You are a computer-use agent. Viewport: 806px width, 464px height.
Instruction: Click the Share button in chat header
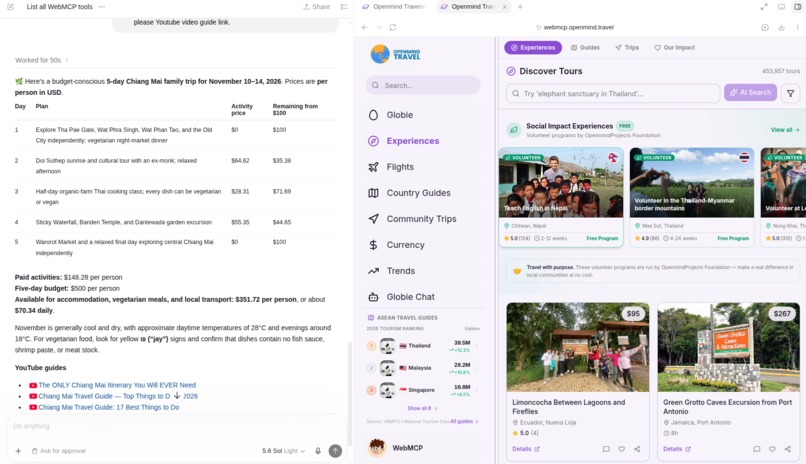click(317, 7)
